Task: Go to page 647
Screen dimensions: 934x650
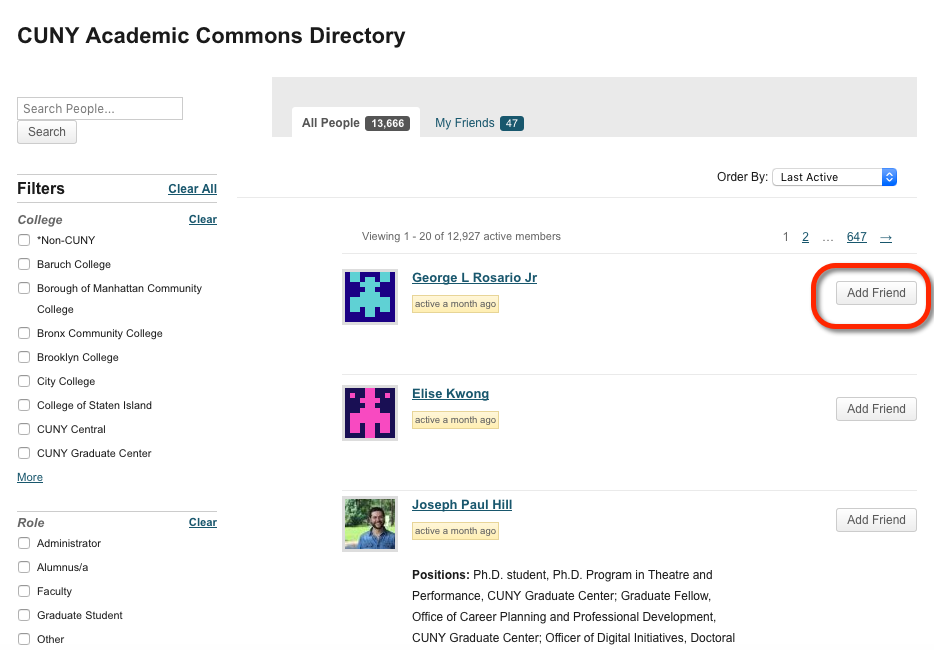Action: tap(857, 237)
